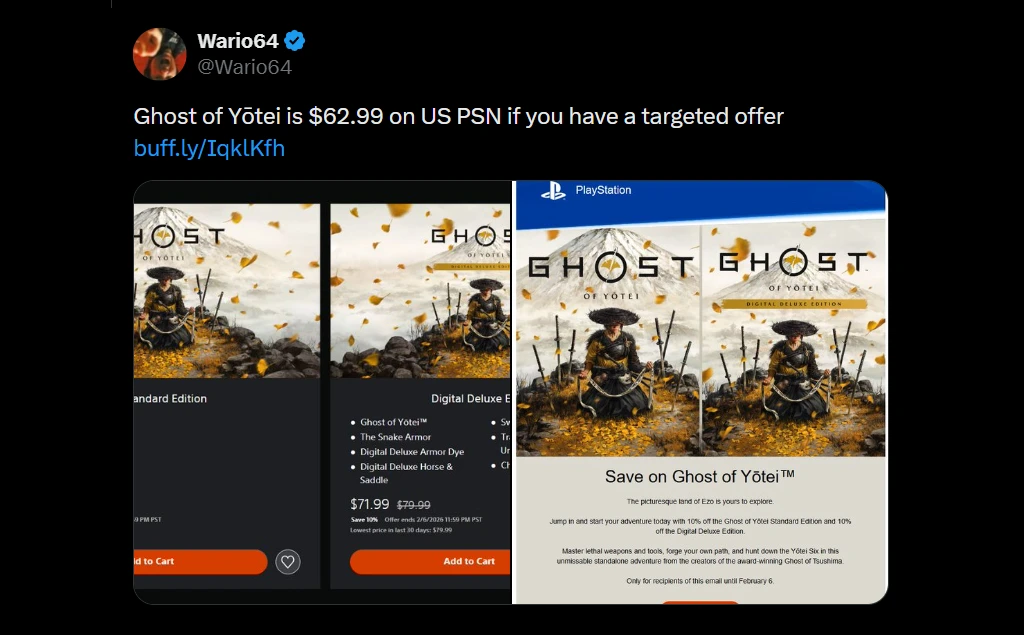Viewport: 1024px width, 635px height.
Task: Click the PlayStation text in the email header
Action: pos(603,190)
